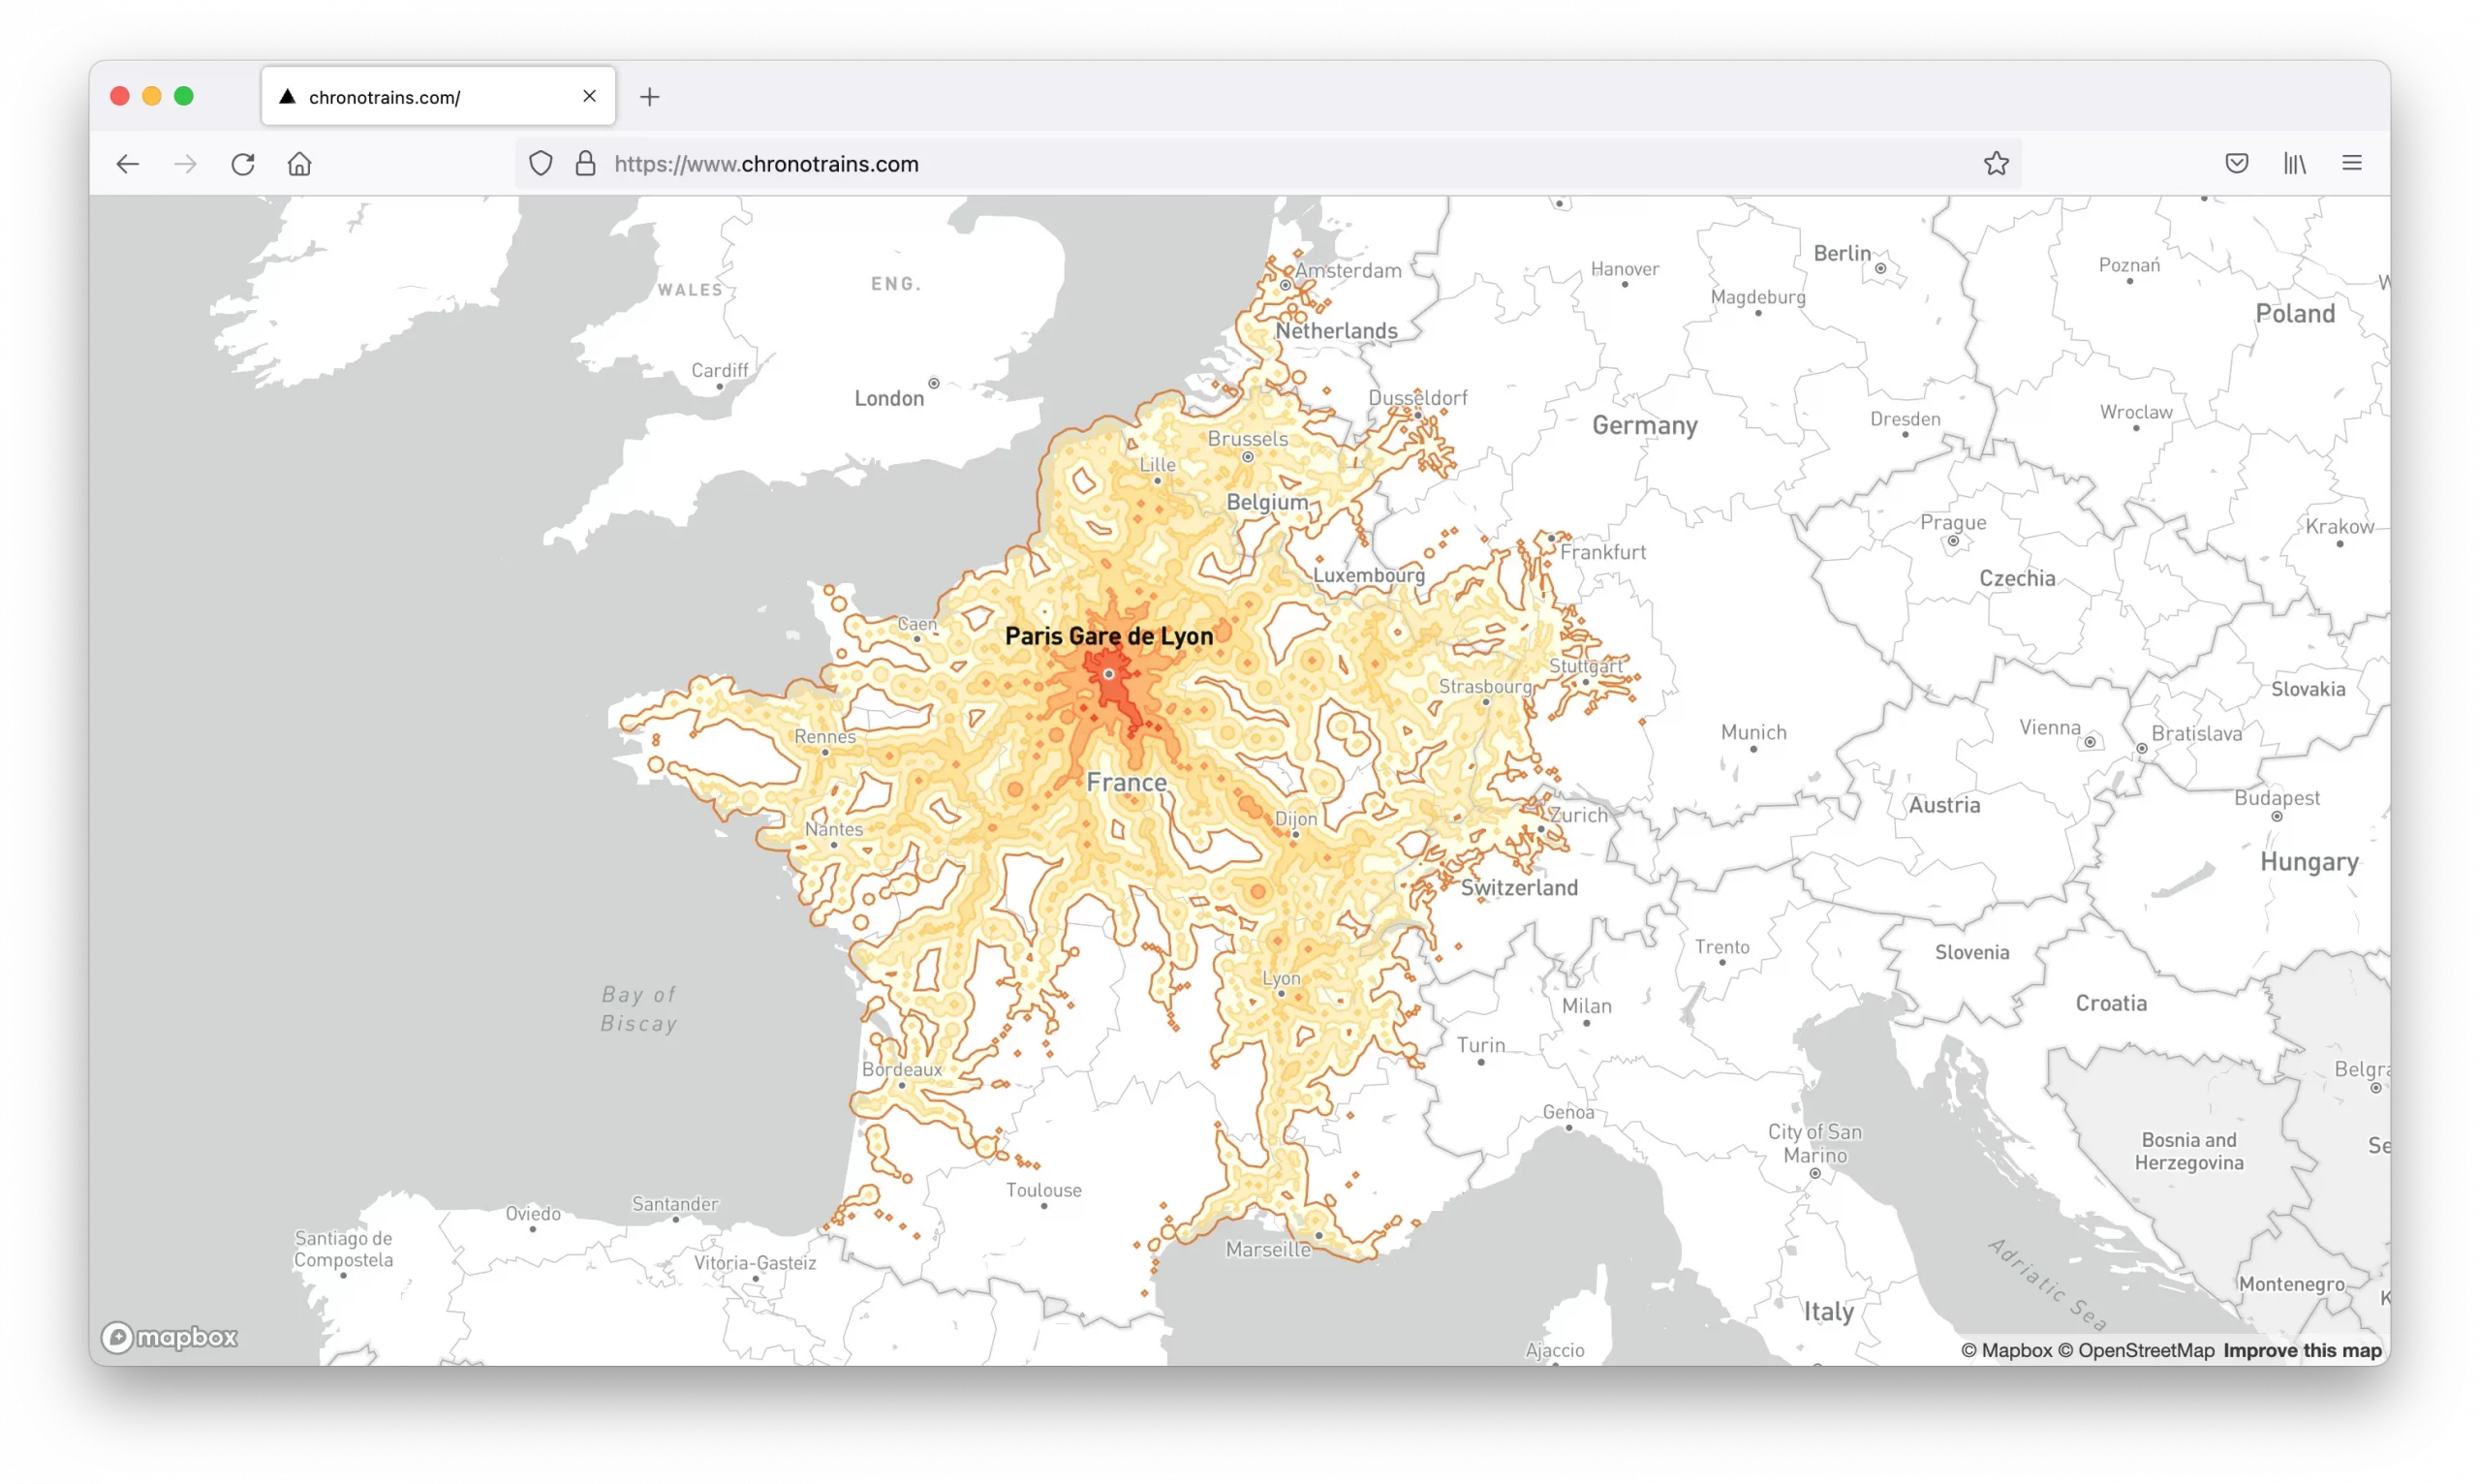Click the Vitoria-Gasteiz label on map
2480x1484 pixels.
(x=755, y=1263)
